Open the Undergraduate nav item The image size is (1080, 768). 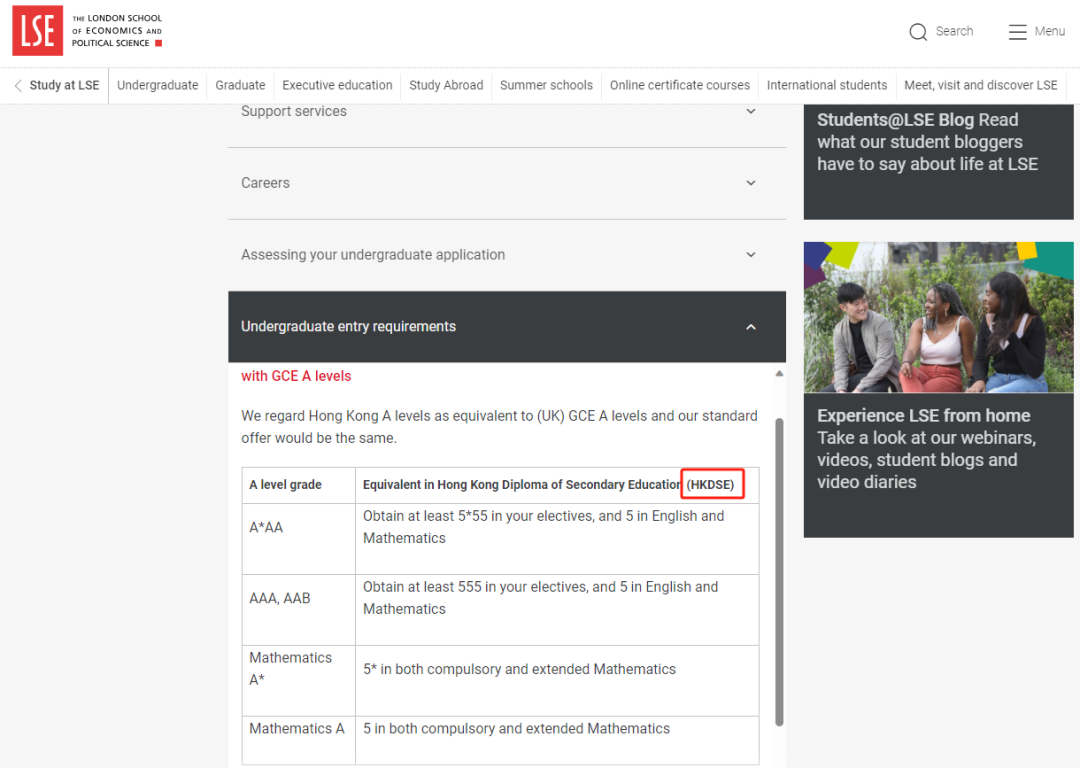point(157,85)
